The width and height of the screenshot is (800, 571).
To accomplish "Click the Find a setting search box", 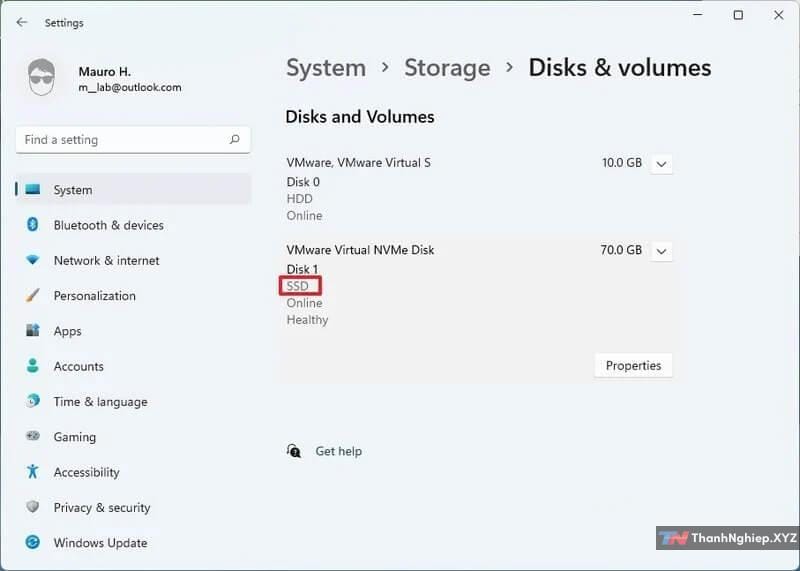I will click(x=133, y=139).
